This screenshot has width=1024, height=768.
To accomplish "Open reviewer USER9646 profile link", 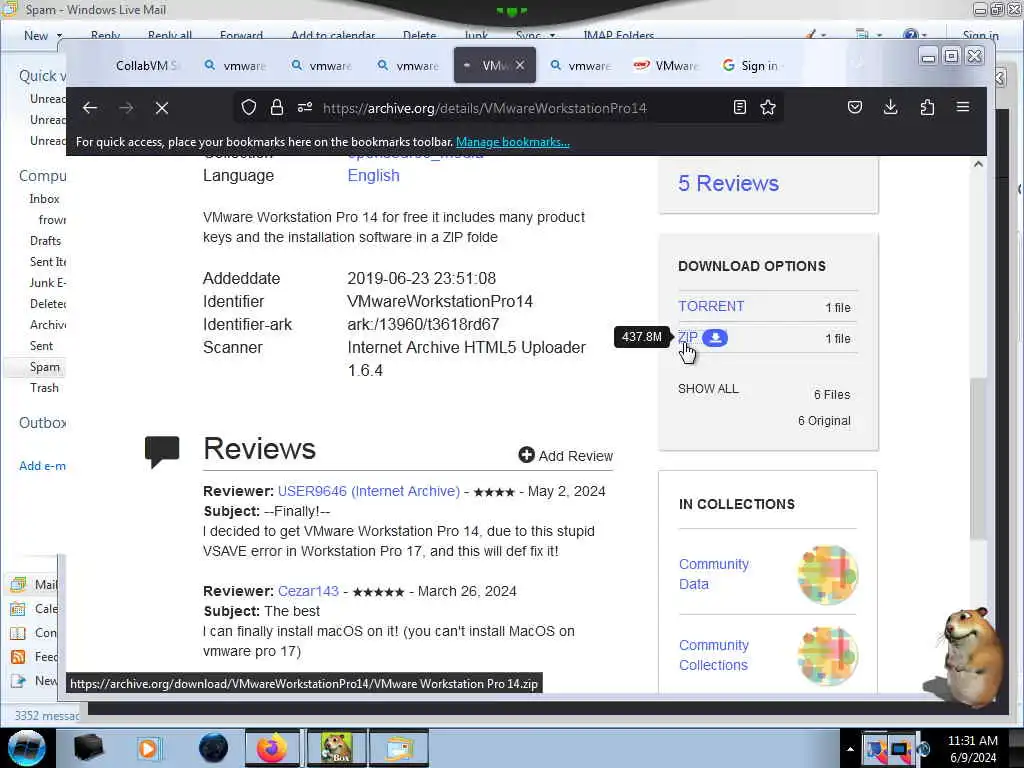I will coord(369,491).
